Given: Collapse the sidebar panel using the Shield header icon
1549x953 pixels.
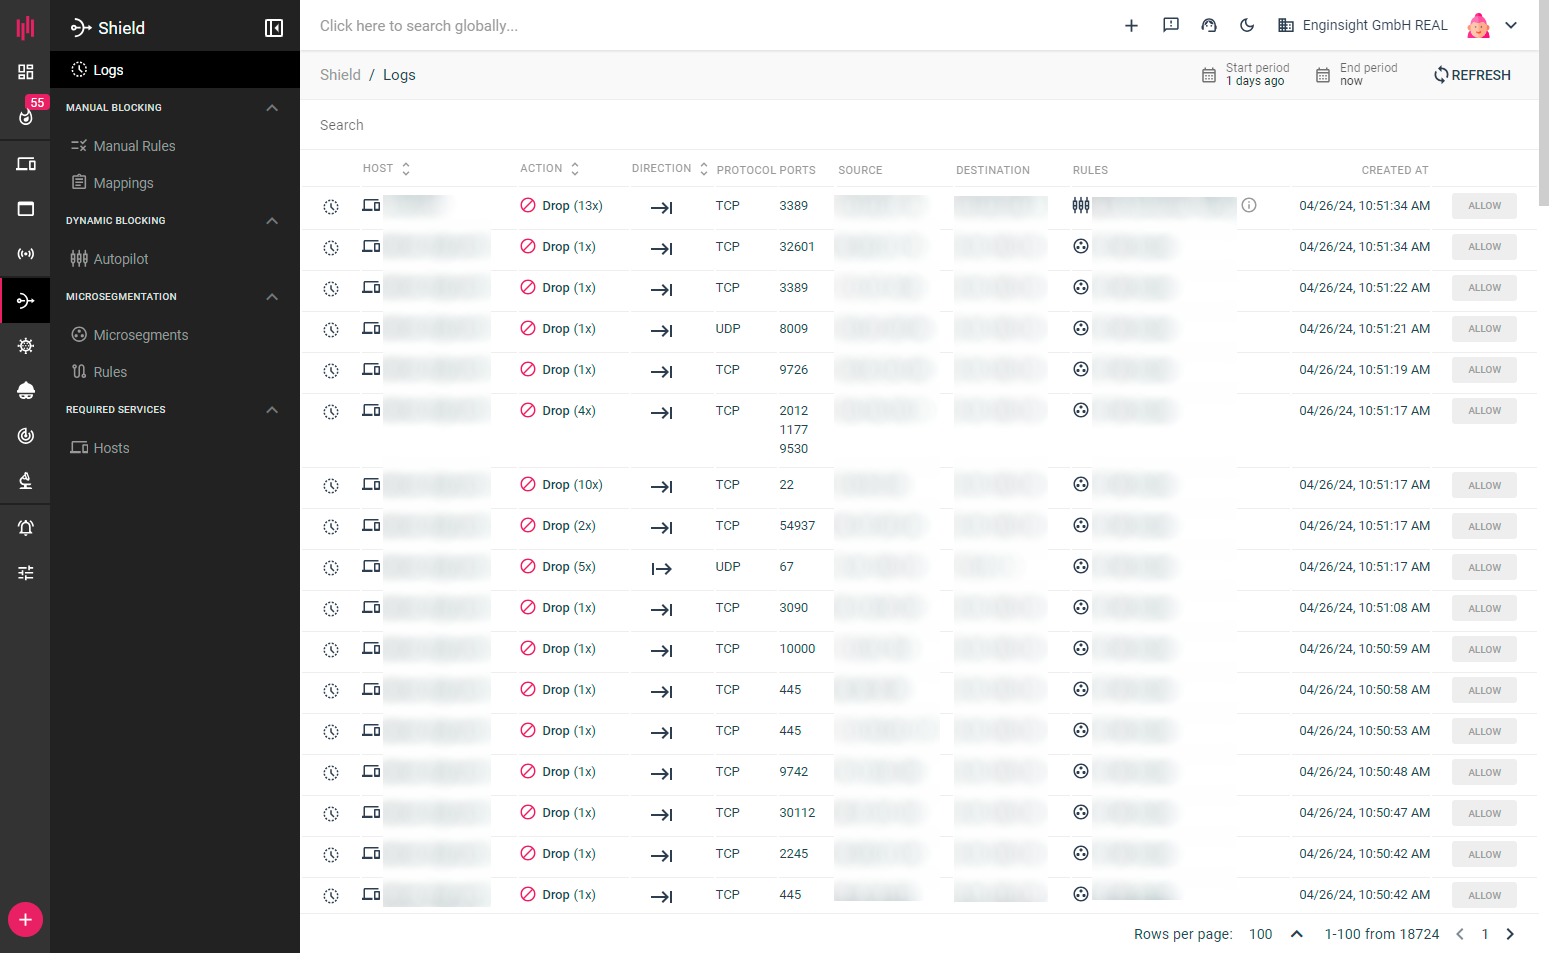Looking at the screenshot, I should coord(273,28).
